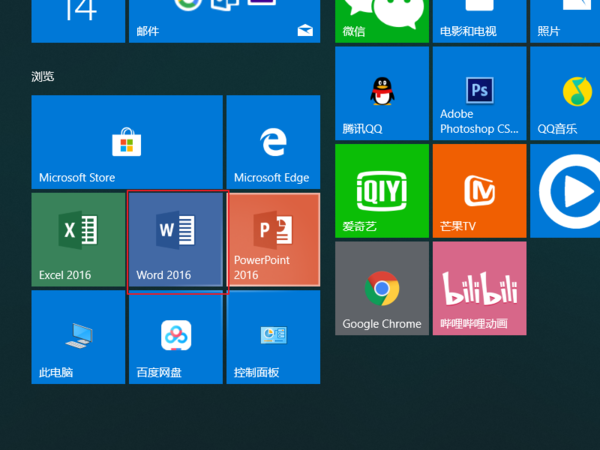Viewport: 600px width, 450px height.
Task: Launch QQ音乐 tile
Action: point(565,93)
